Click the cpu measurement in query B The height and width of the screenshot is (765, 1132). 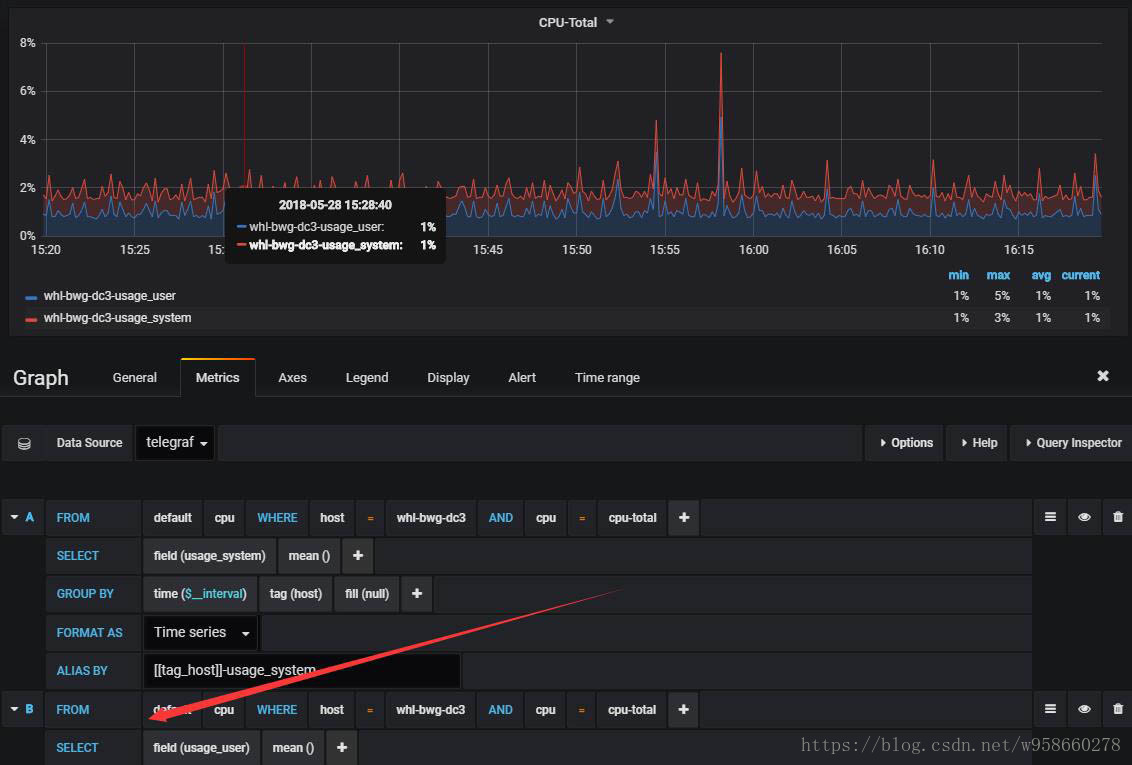(x=224, y=709)
